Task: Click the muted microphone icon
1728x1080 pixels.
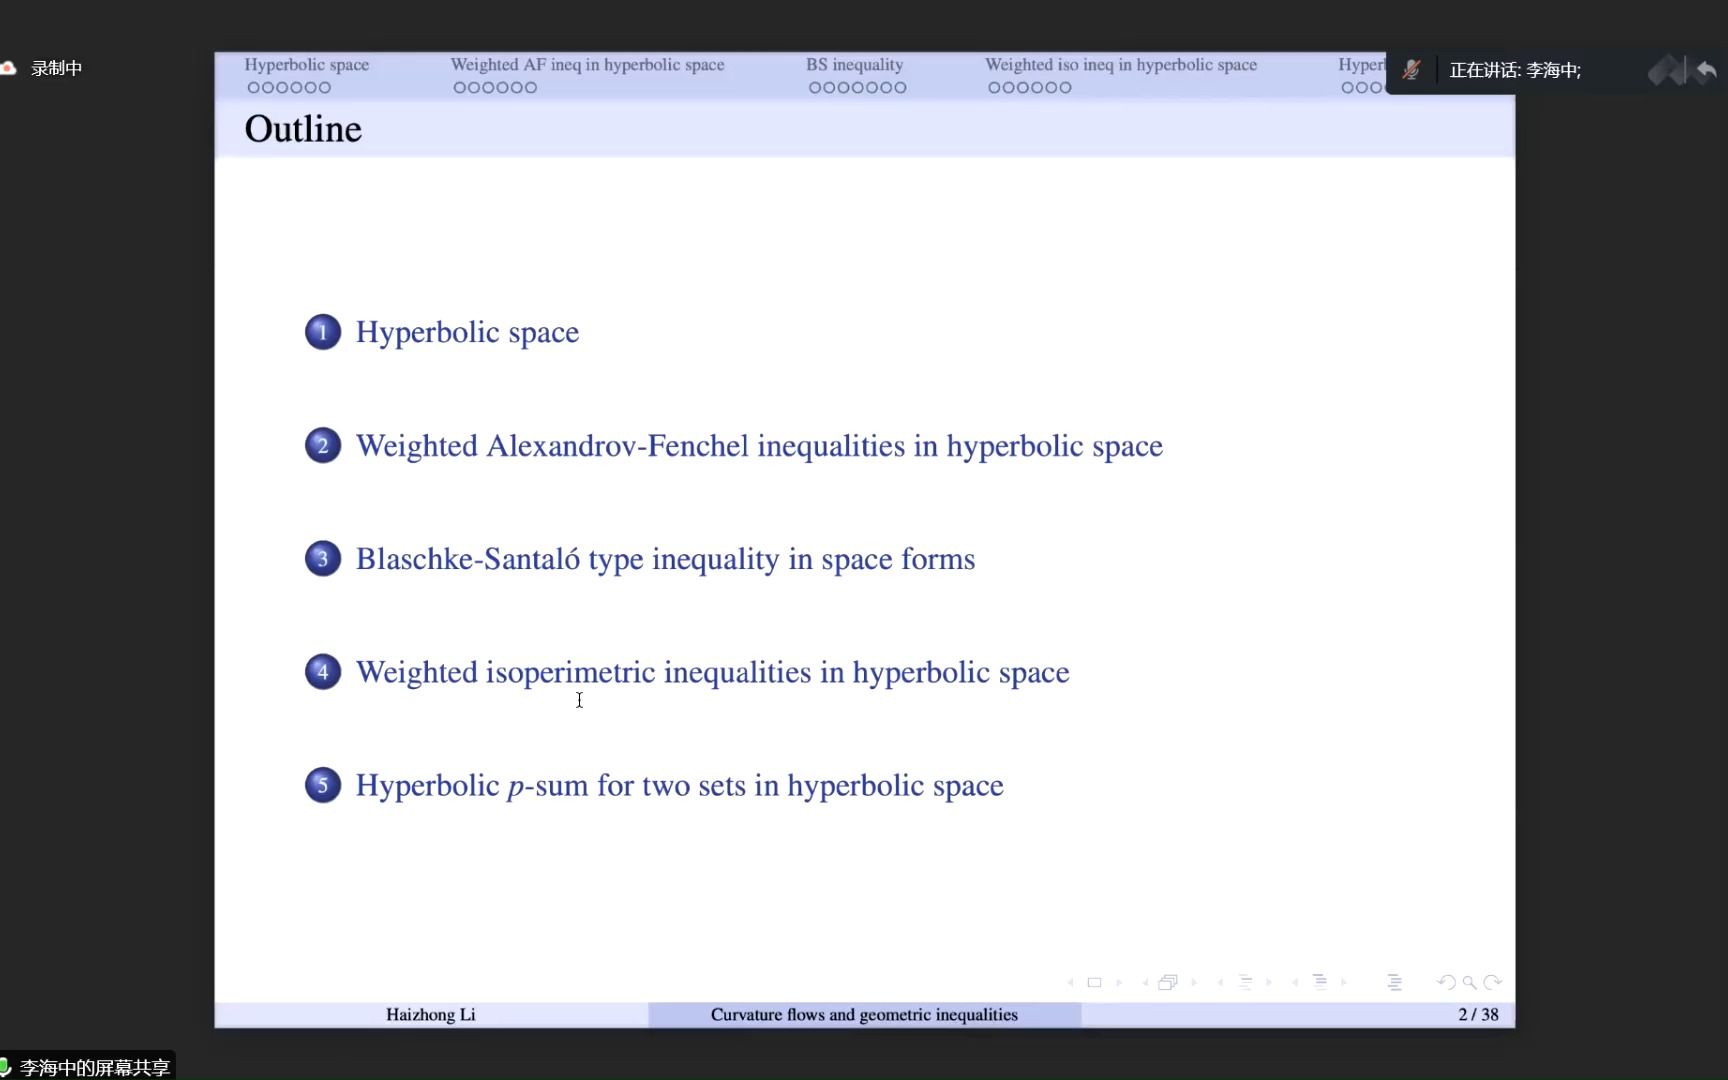Action: tap(1411, 70)
